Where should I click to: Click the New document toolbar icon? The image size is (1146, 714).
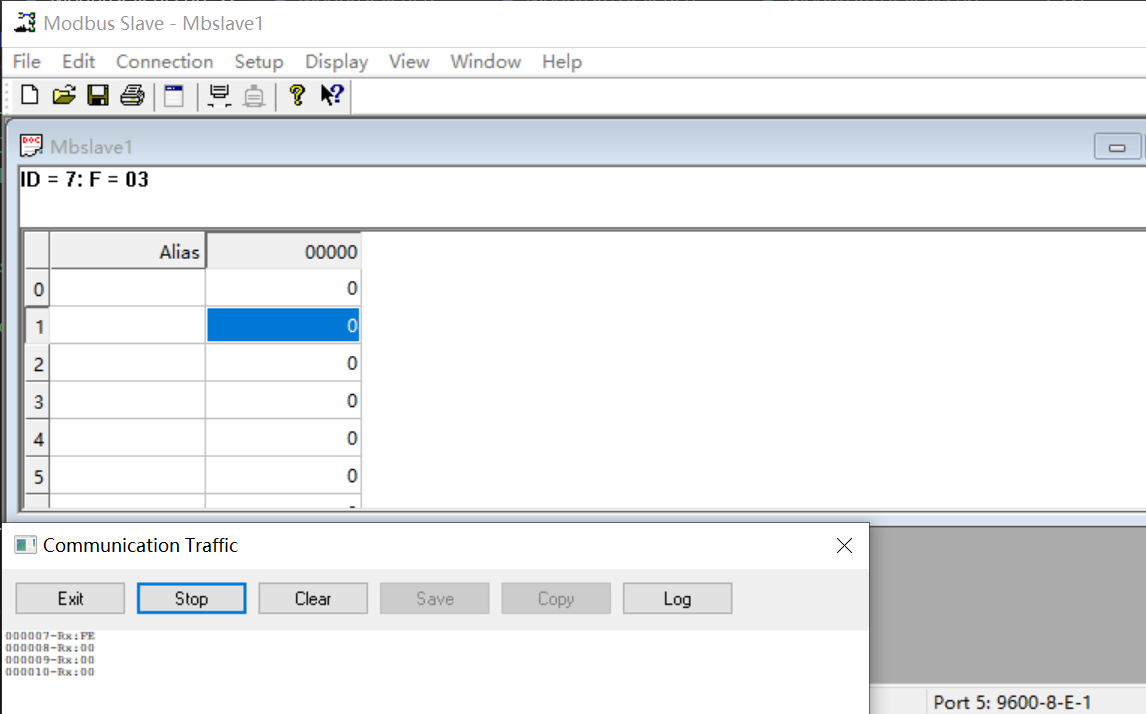[x=30, y=95]
